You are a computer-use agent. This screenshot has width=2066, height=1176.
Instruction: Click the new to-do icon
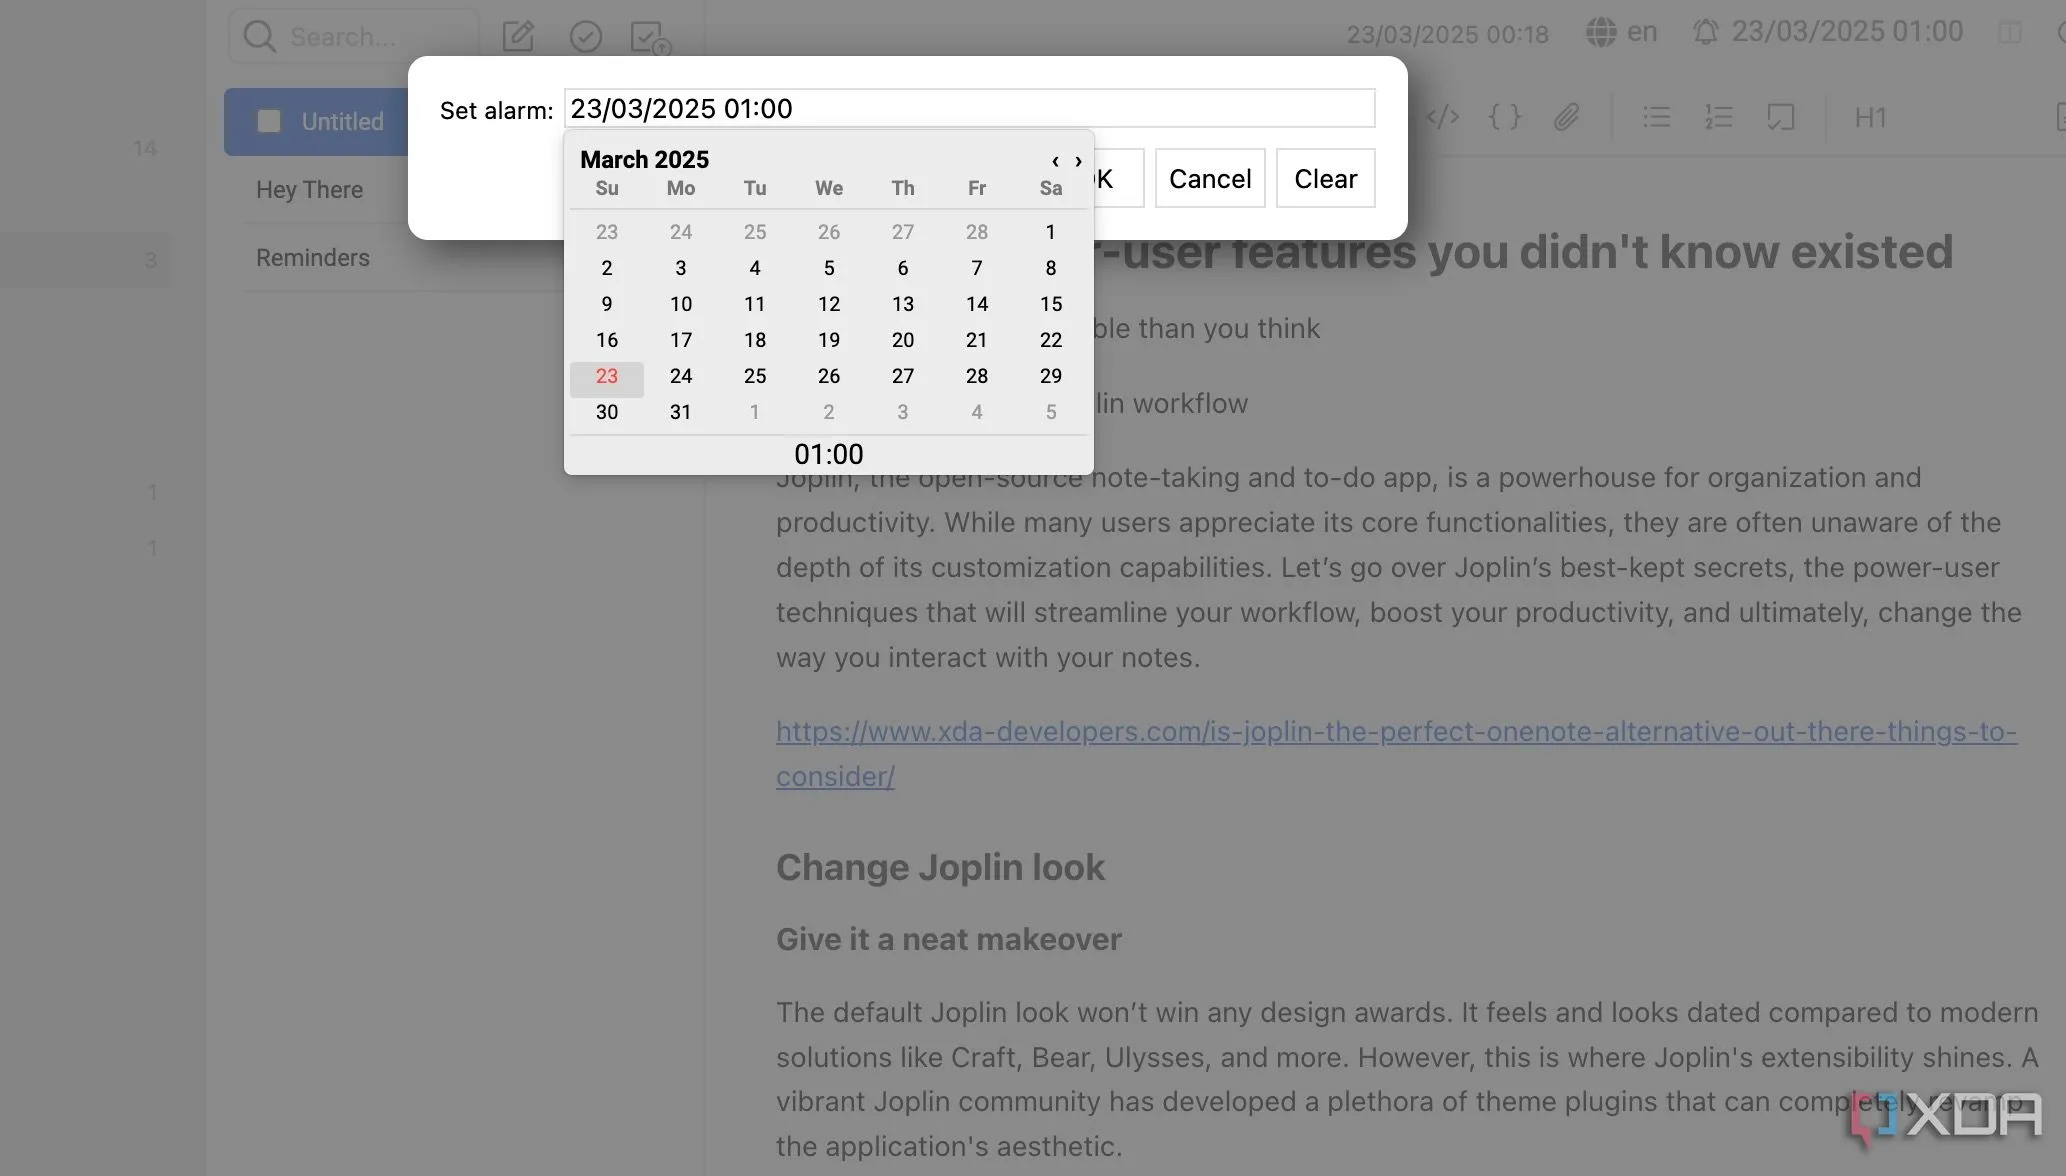(x=650, y=38)
